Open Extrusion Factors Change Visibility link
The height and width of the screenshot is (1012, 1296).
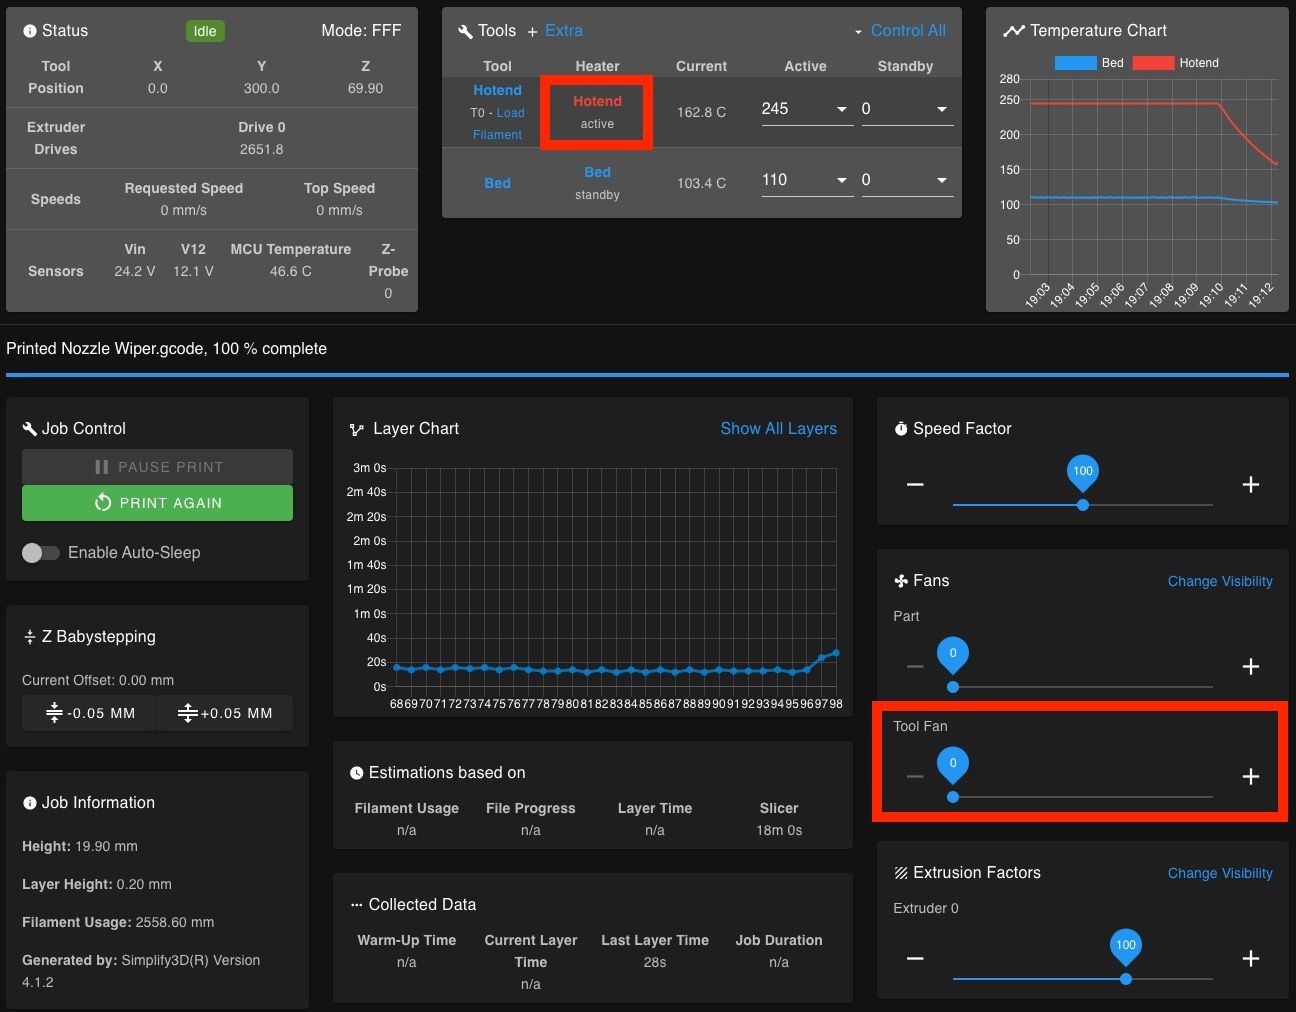point(1220,873)
